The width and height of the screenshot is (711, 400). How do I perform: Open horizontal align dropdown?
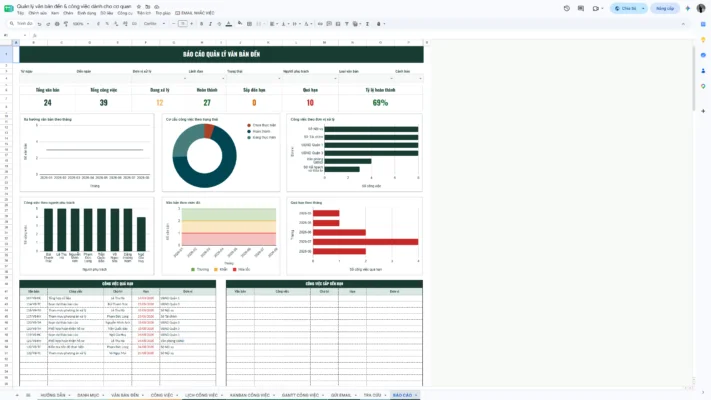pyautogui.click(x=273, y=24)
